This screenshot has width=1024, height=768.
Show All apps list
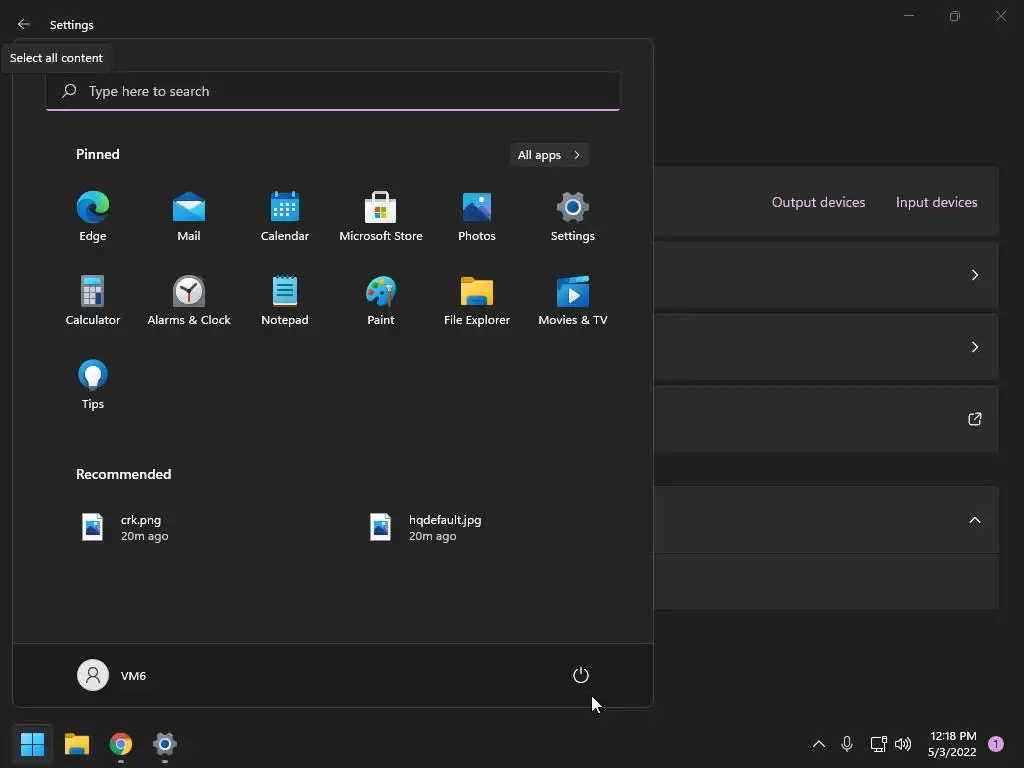pos(549,155)
